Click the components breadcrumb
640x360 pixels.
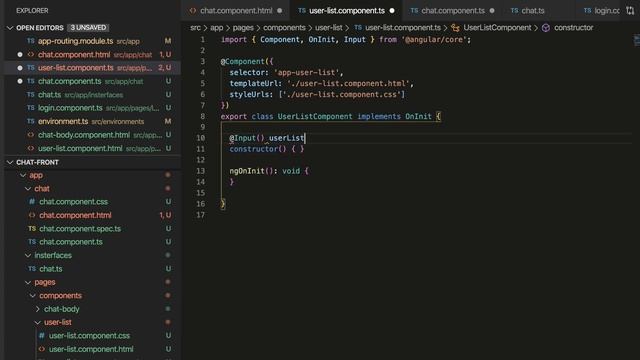click(x=284, y=28)
